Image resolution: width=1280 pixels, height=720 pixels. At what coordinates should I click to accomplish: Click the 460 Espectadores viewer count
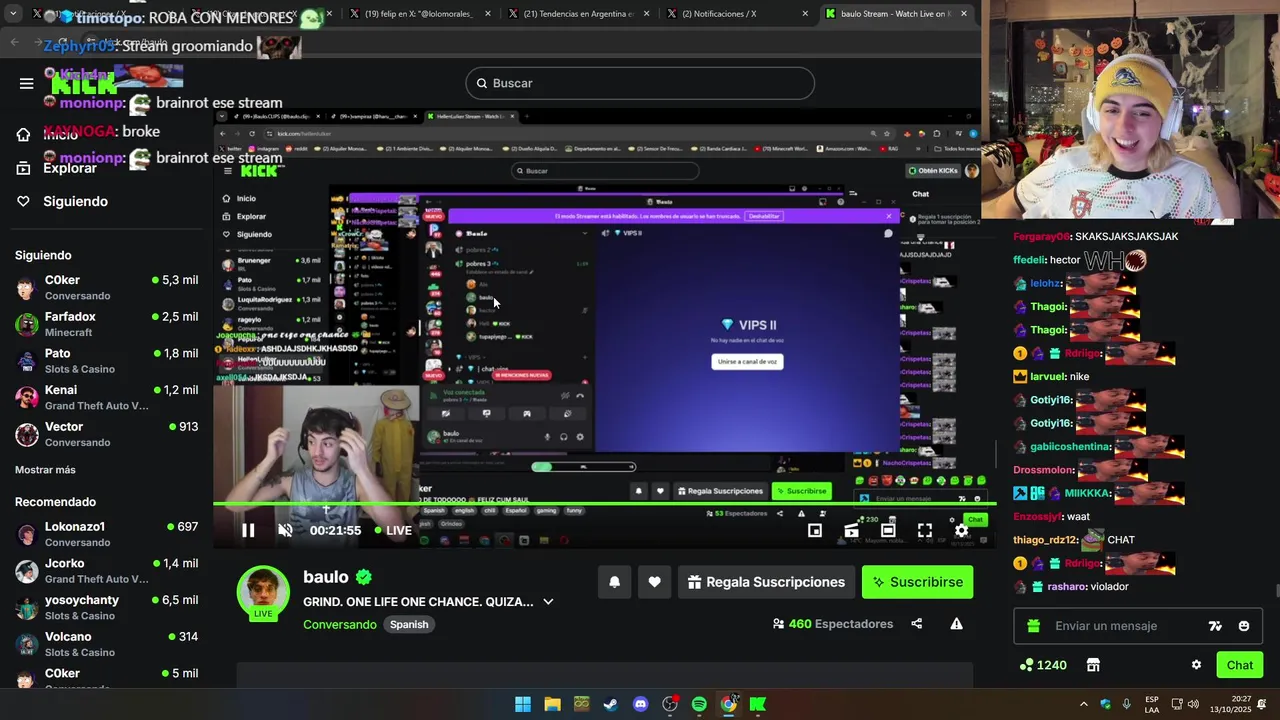(832, 624)
